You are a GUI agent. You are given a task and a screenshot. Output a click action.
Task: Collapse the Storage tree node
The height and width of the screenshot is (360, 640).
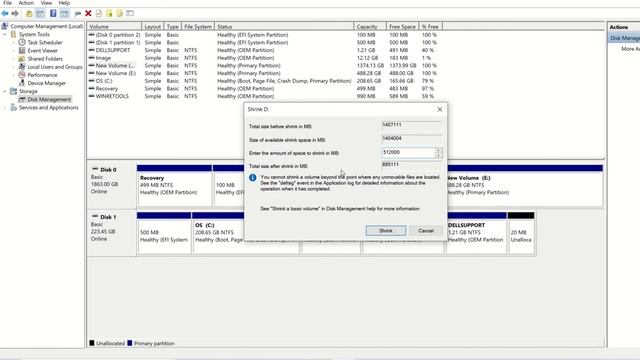[5, 91]
